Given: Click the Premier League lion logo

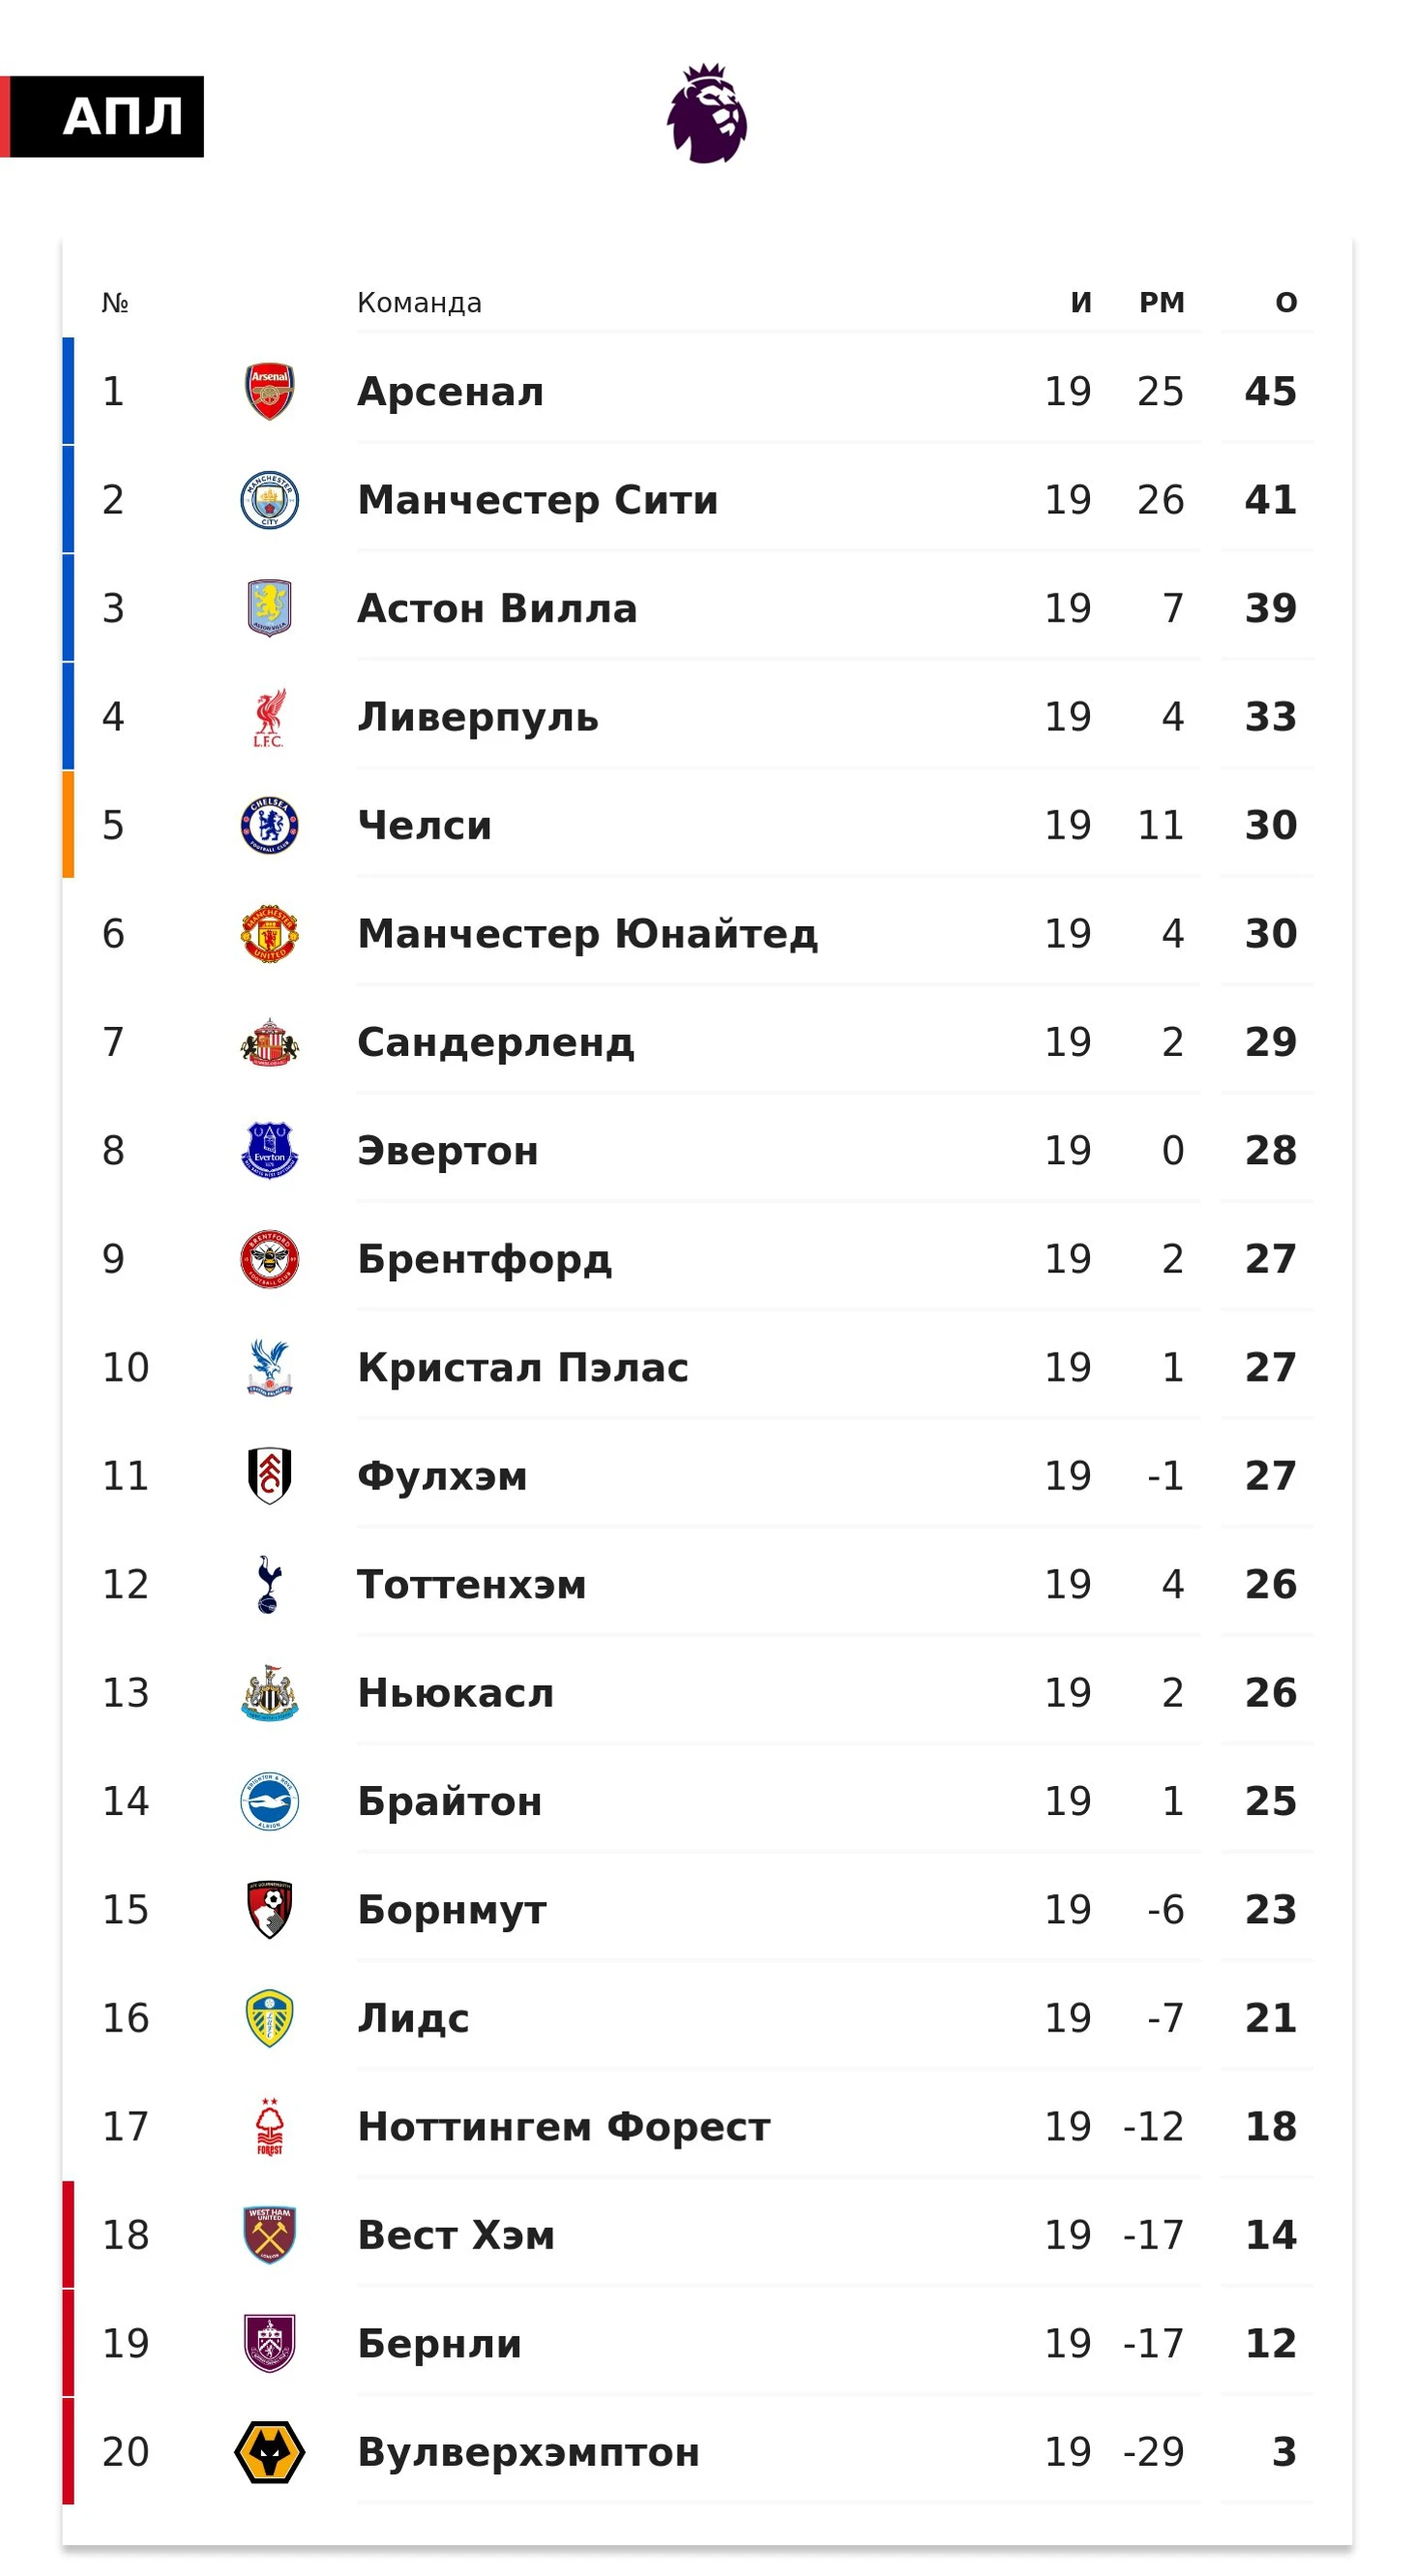Looking at the screenshot, I should pyautogui.click(x=706, y=114).
